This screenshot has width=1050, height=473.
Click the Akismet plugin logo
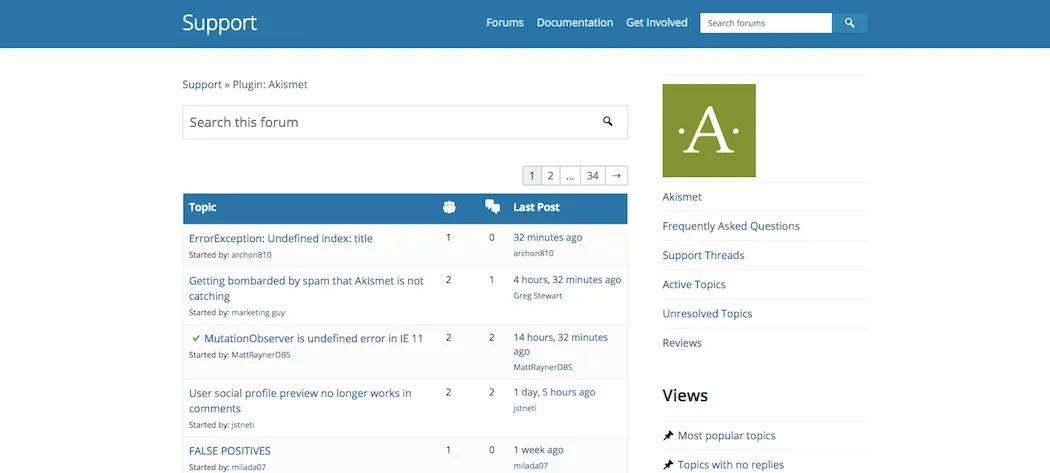(x=709, y=131)
